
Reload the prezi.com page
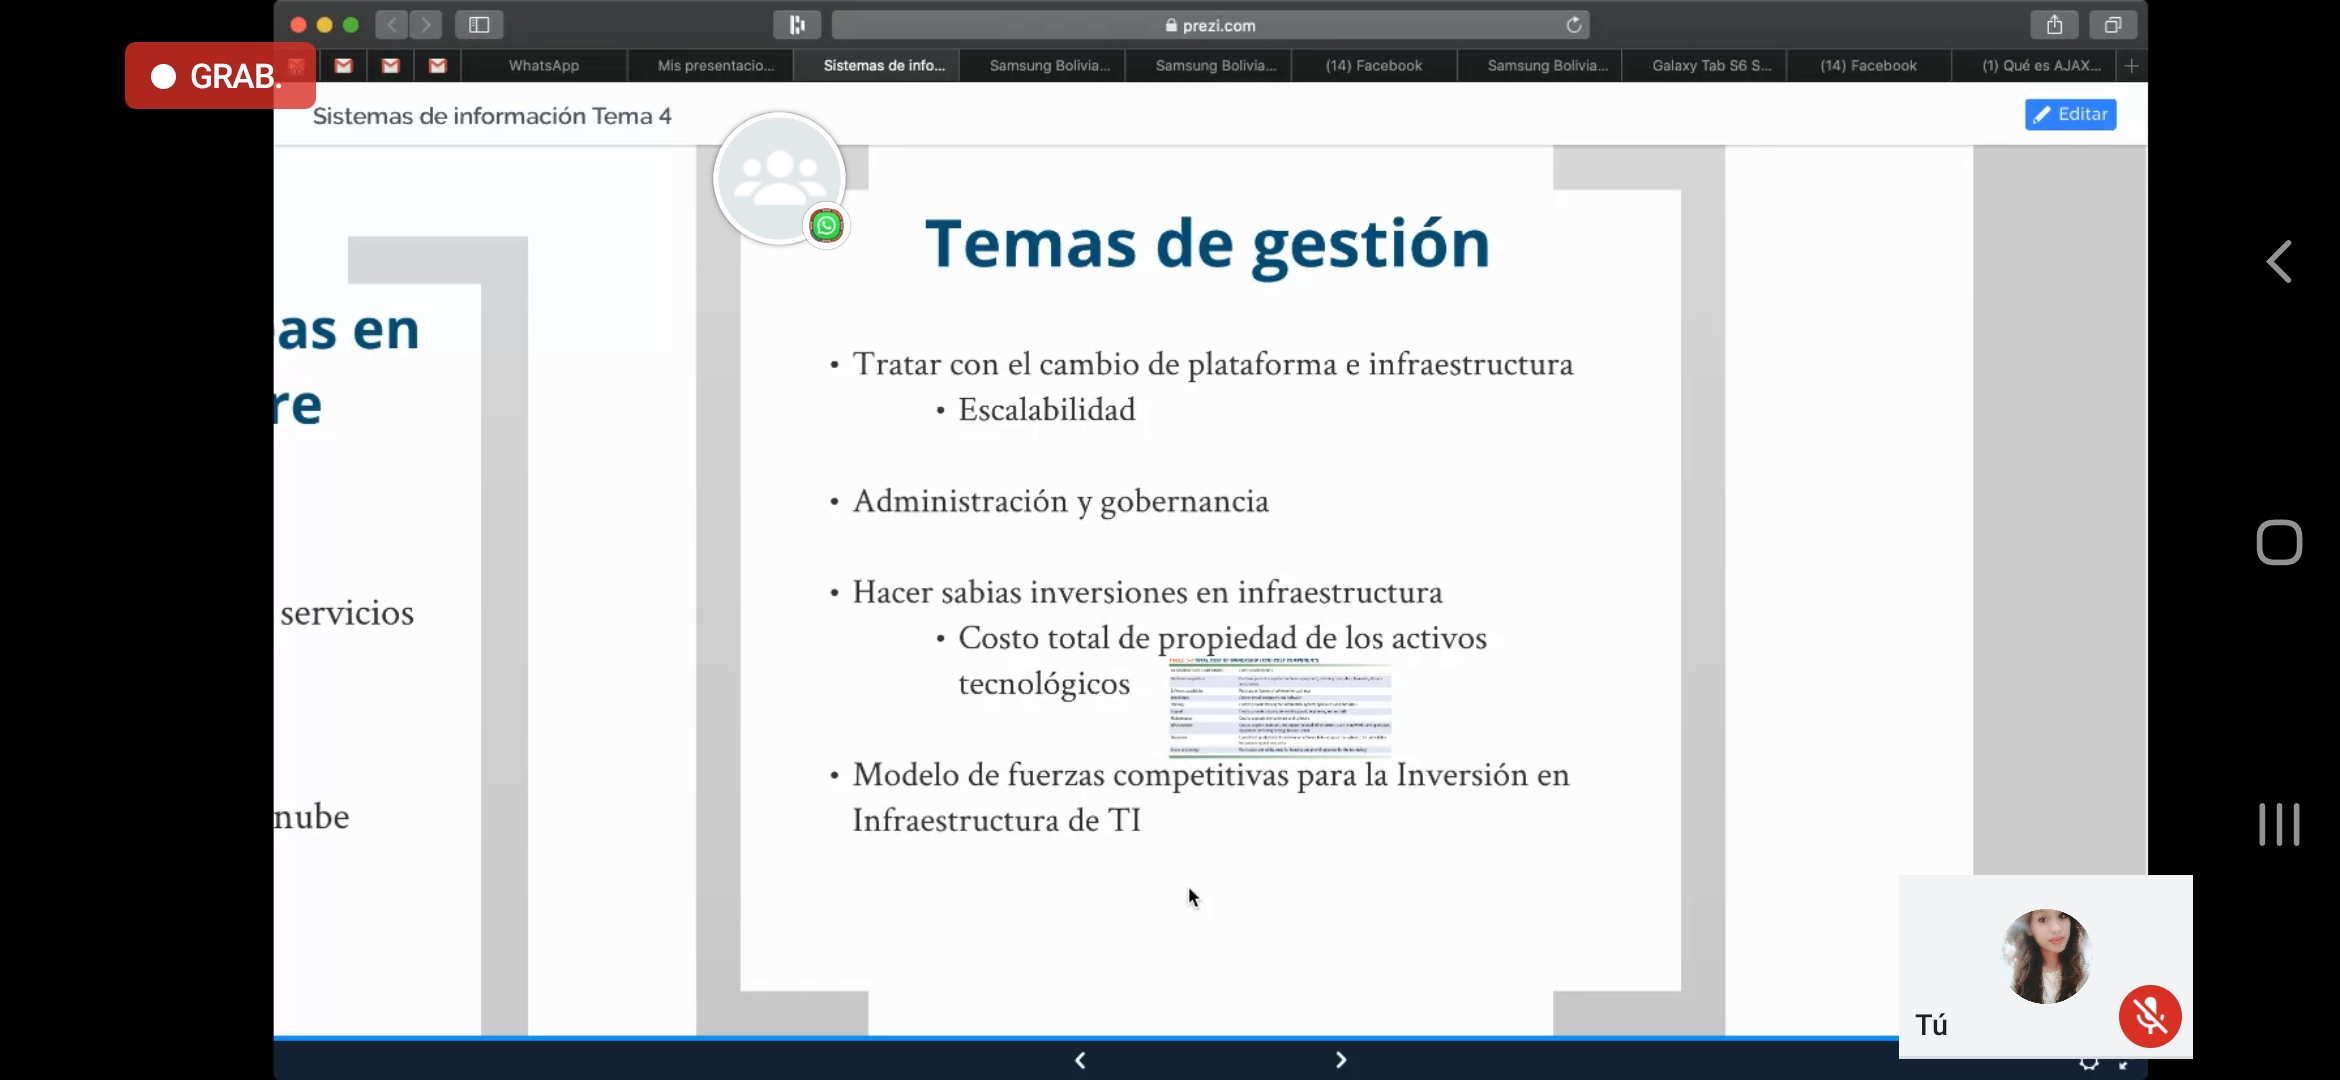click(x=1573, y=25)
